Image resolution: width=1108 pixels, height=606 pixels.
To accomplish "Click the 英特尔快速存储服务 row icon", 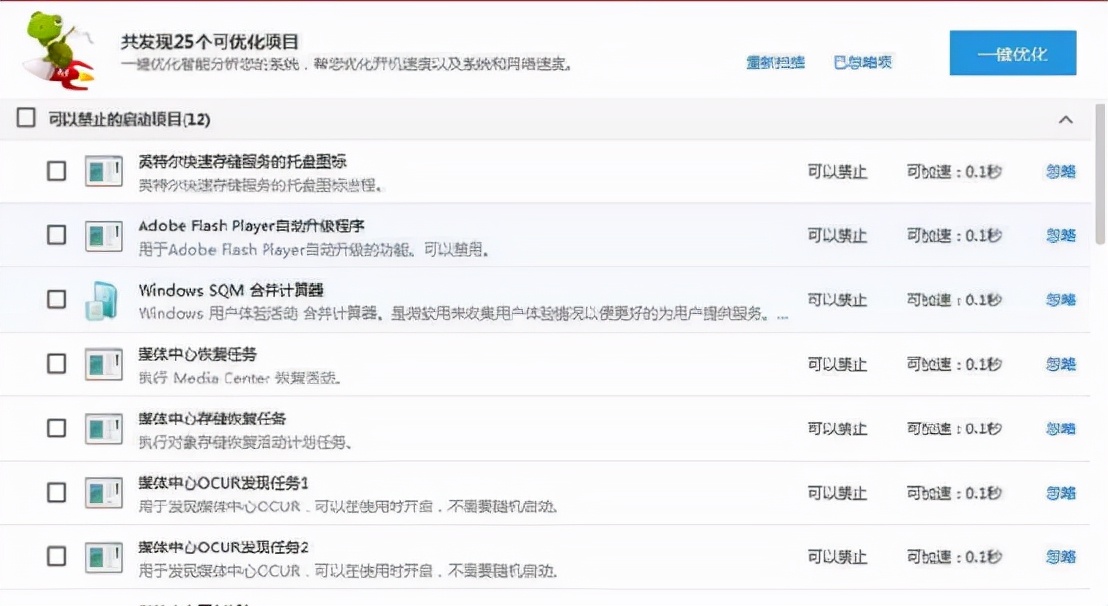I will point(102,170).
